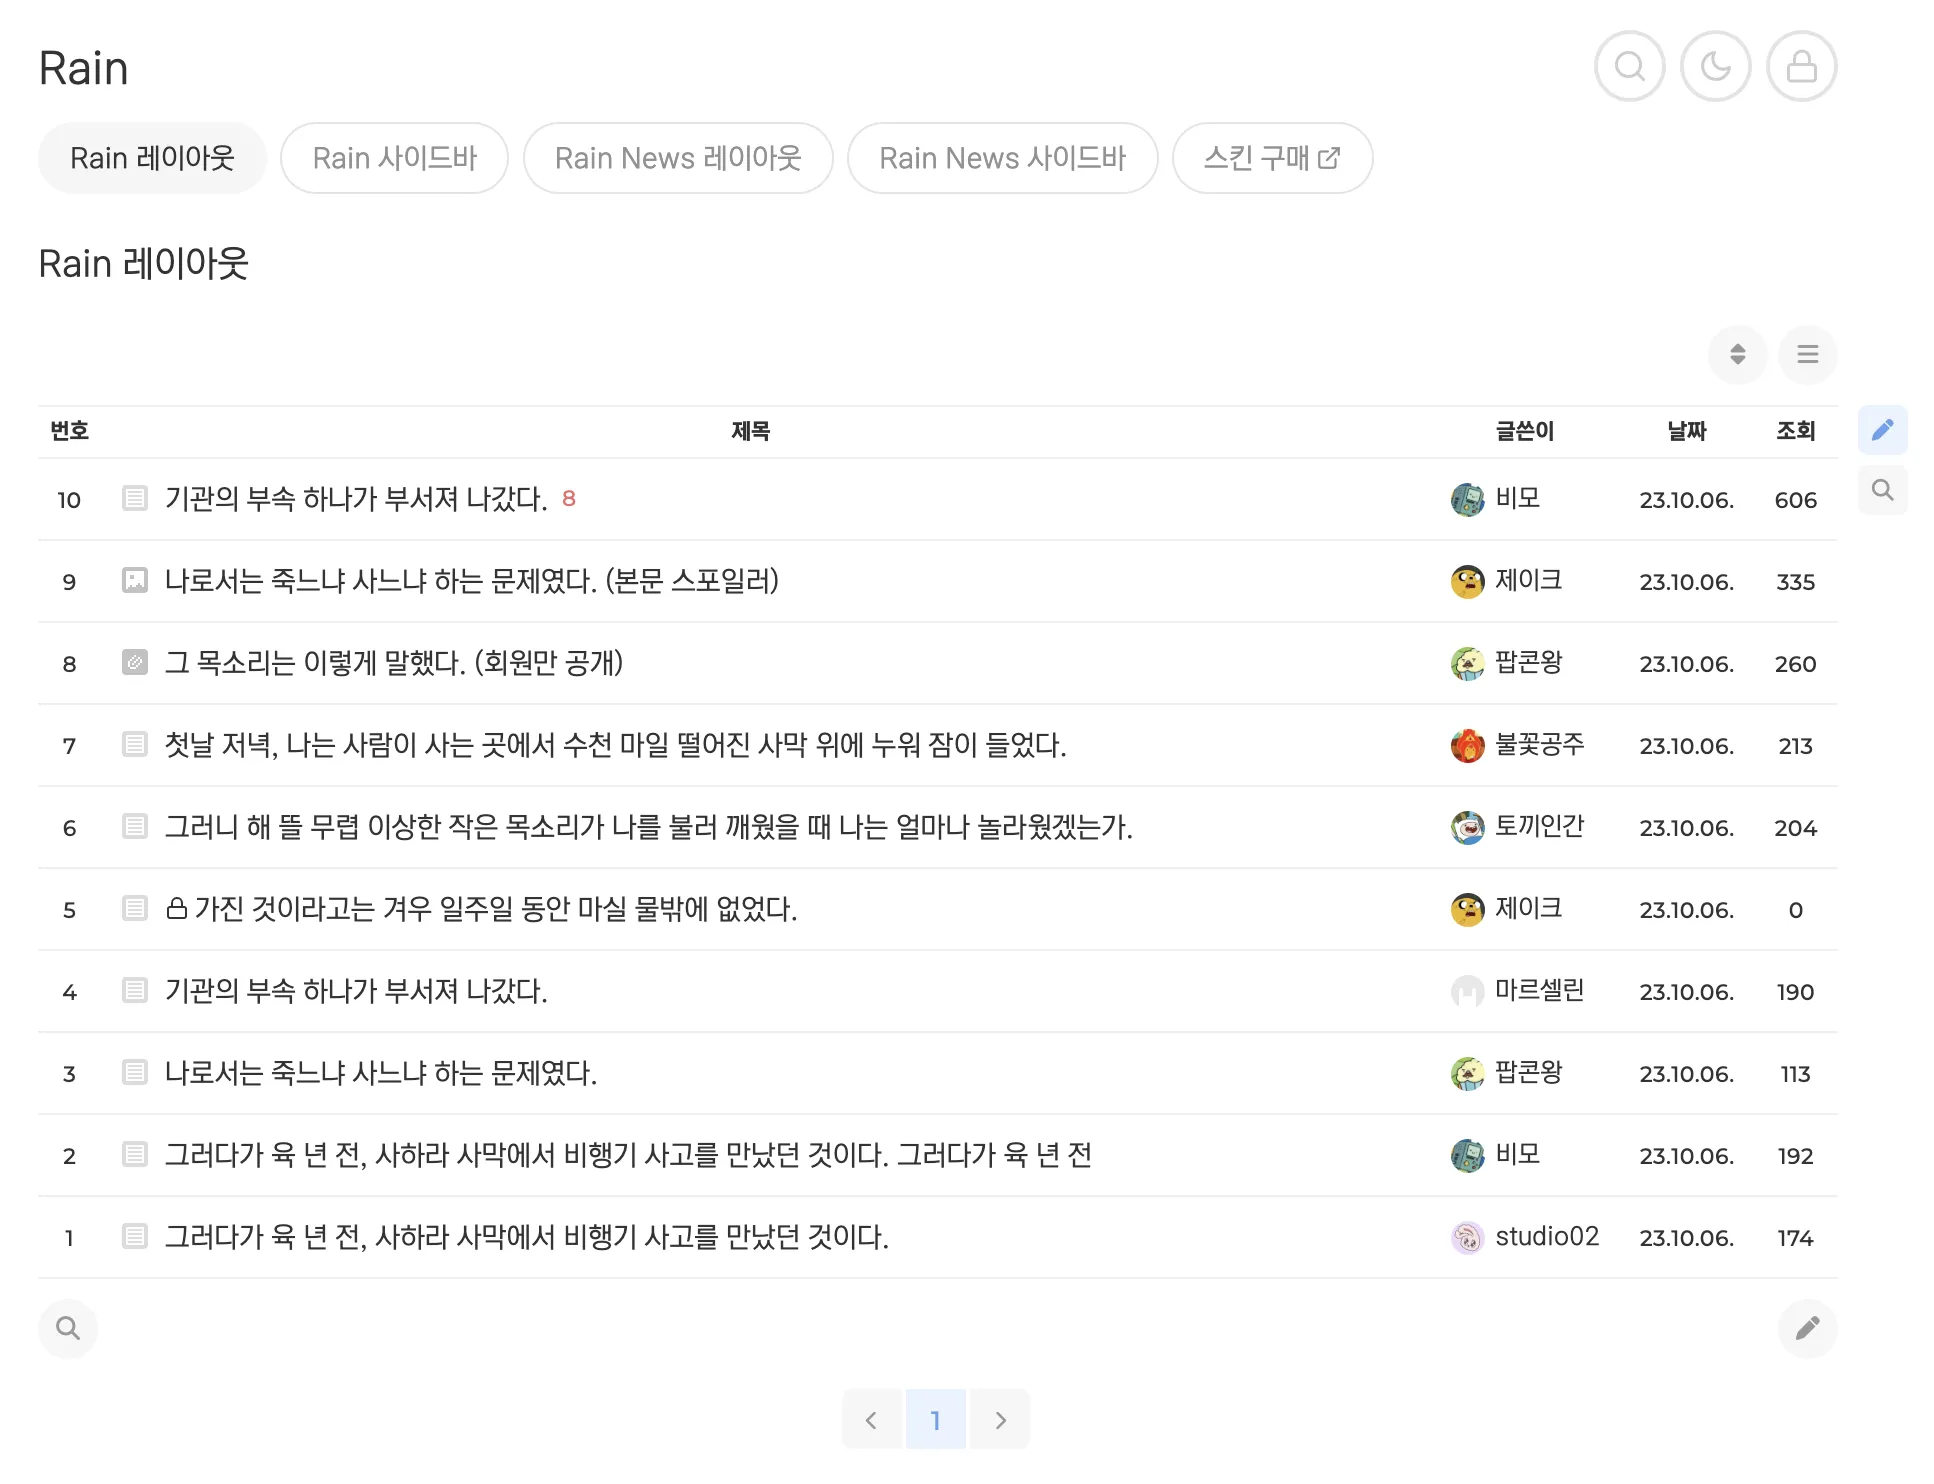This screenshot has height=1484, width=1934.
Task: Click the bottom-right pencil write button
Action: [x=1807, y=1328]
